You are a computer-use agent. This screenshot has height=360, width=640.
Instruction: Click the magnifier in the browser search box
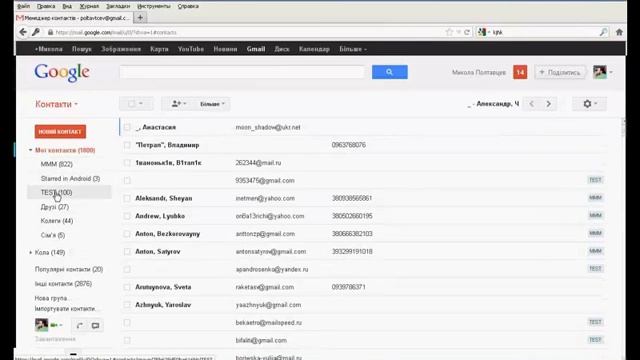coord(603,32)
